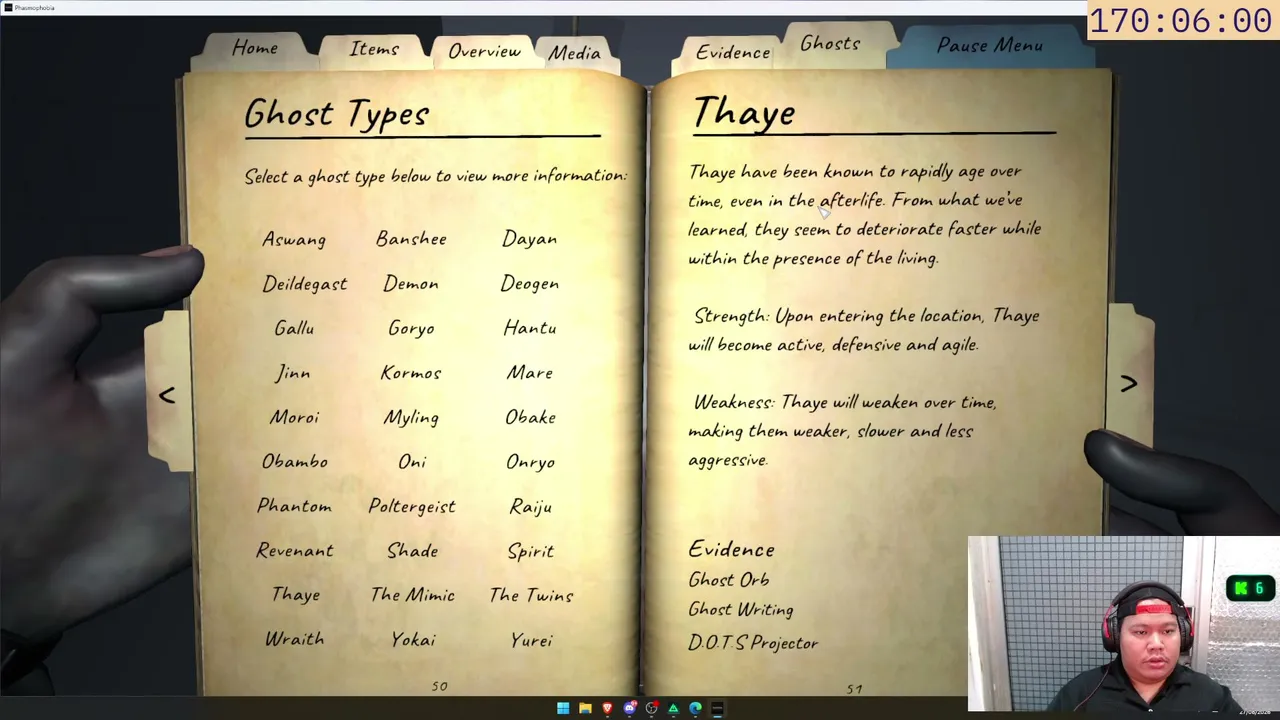View the Goryo ghost entry

point(411,329)
